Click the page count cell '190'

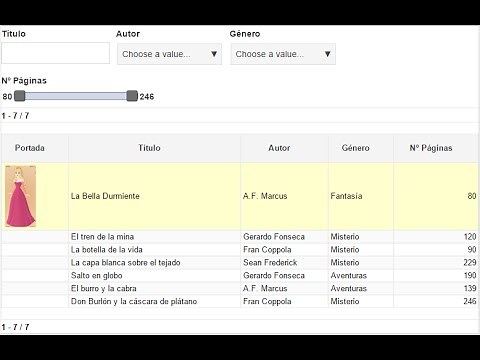(x=436, y=276)
